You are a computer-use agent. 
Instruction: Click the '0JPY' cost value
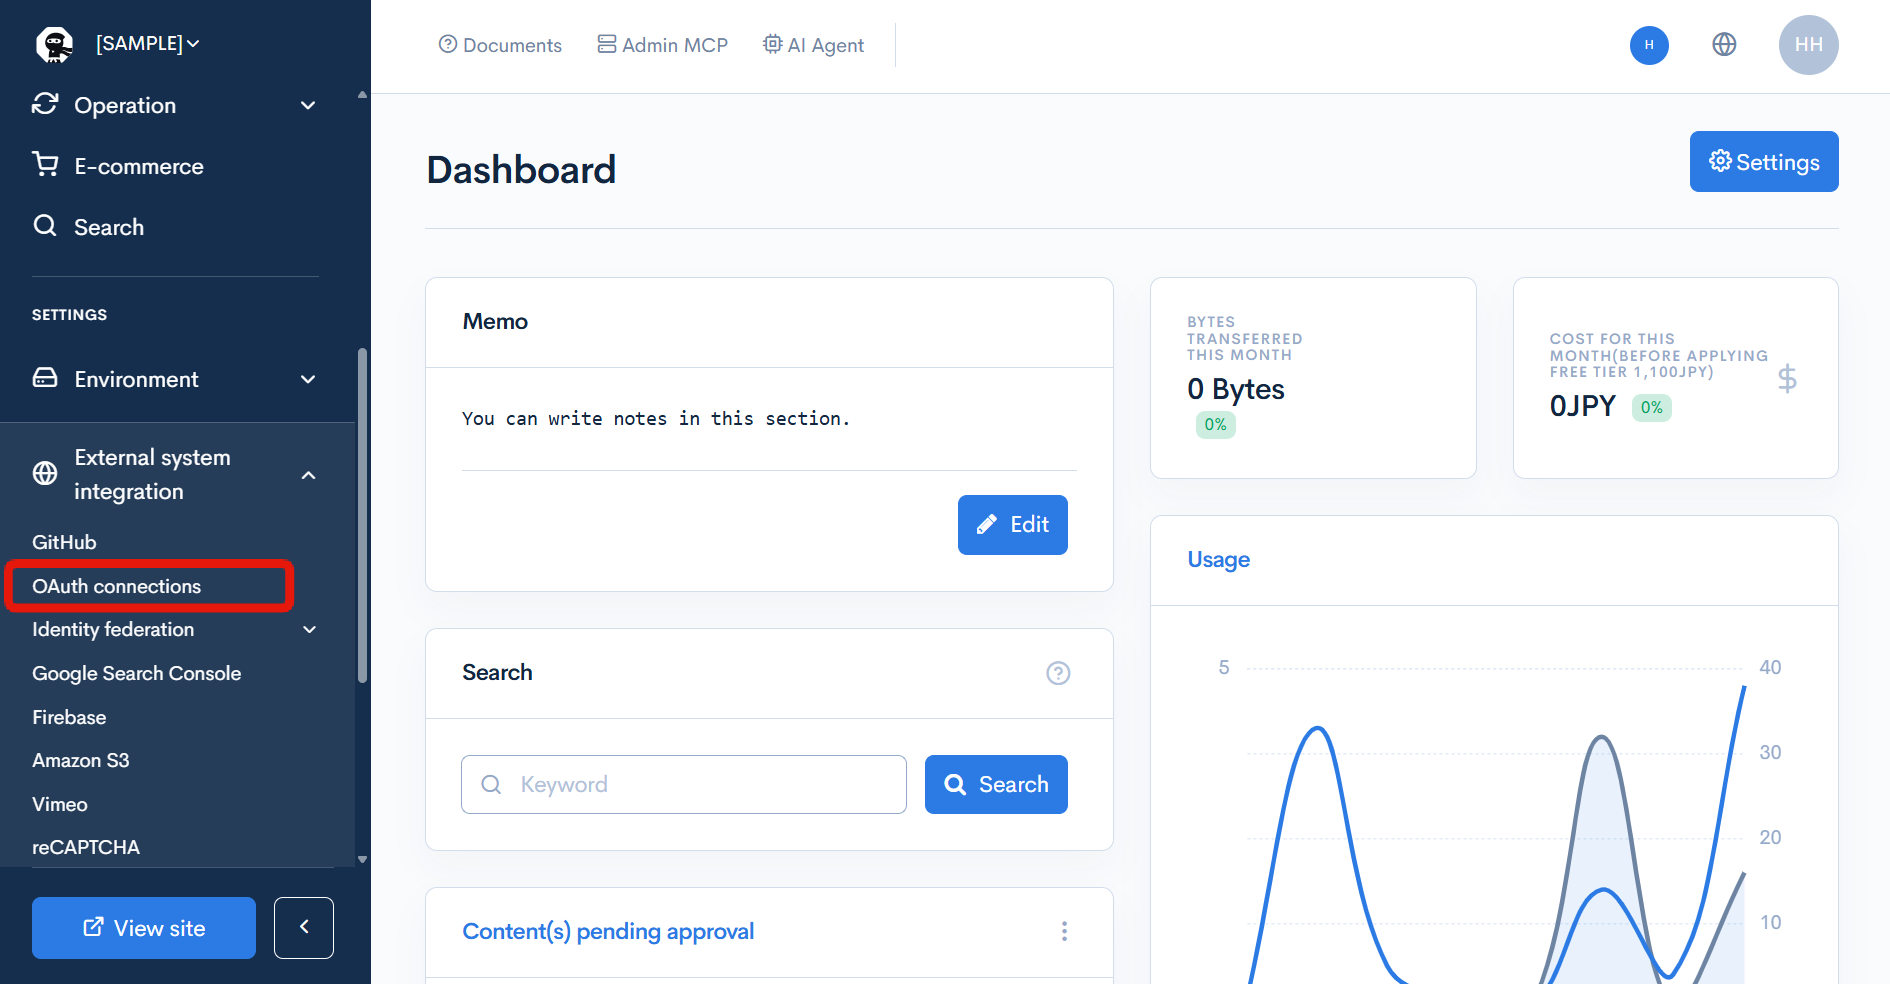(1582, 406)
